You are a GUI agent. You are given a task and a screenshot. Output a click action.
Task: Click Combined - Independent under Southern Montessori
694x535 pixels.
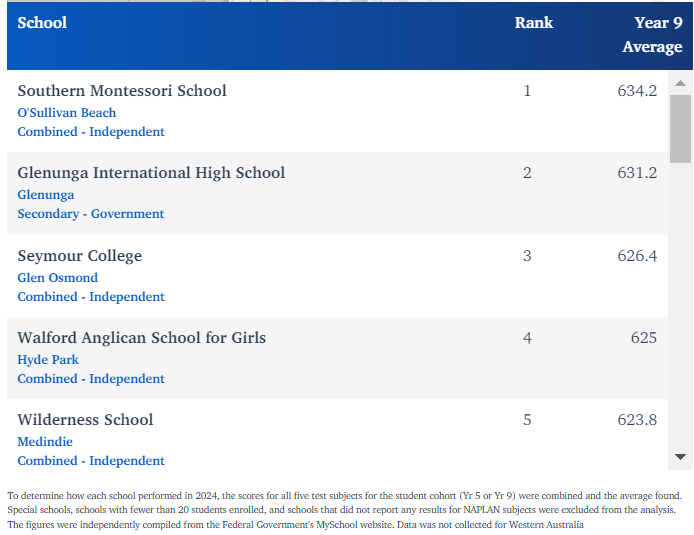click(91, 132)
